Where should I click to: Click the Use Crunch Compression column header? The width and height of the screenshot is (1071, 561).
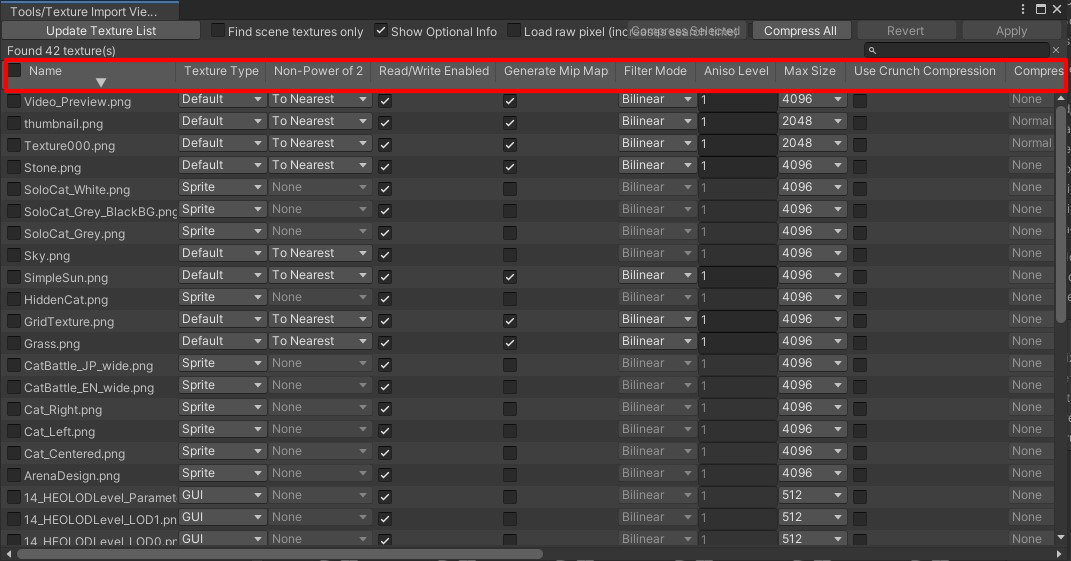(925, 71)
